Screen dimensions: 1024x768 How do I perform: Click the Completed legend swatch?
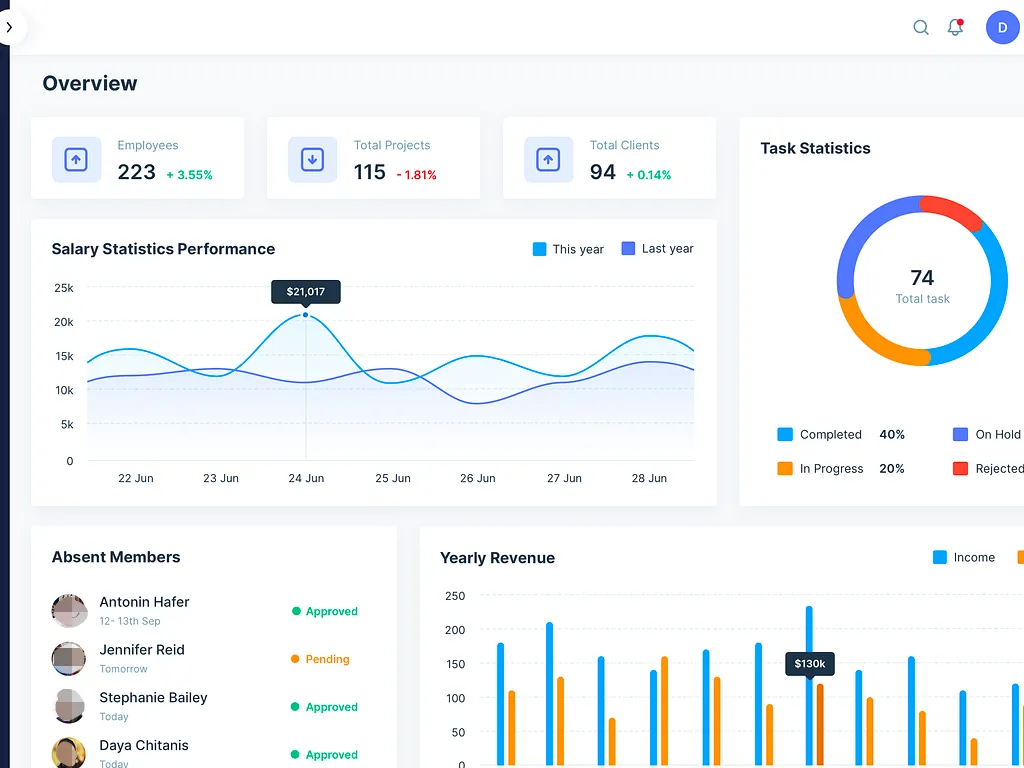coord(785,434)
